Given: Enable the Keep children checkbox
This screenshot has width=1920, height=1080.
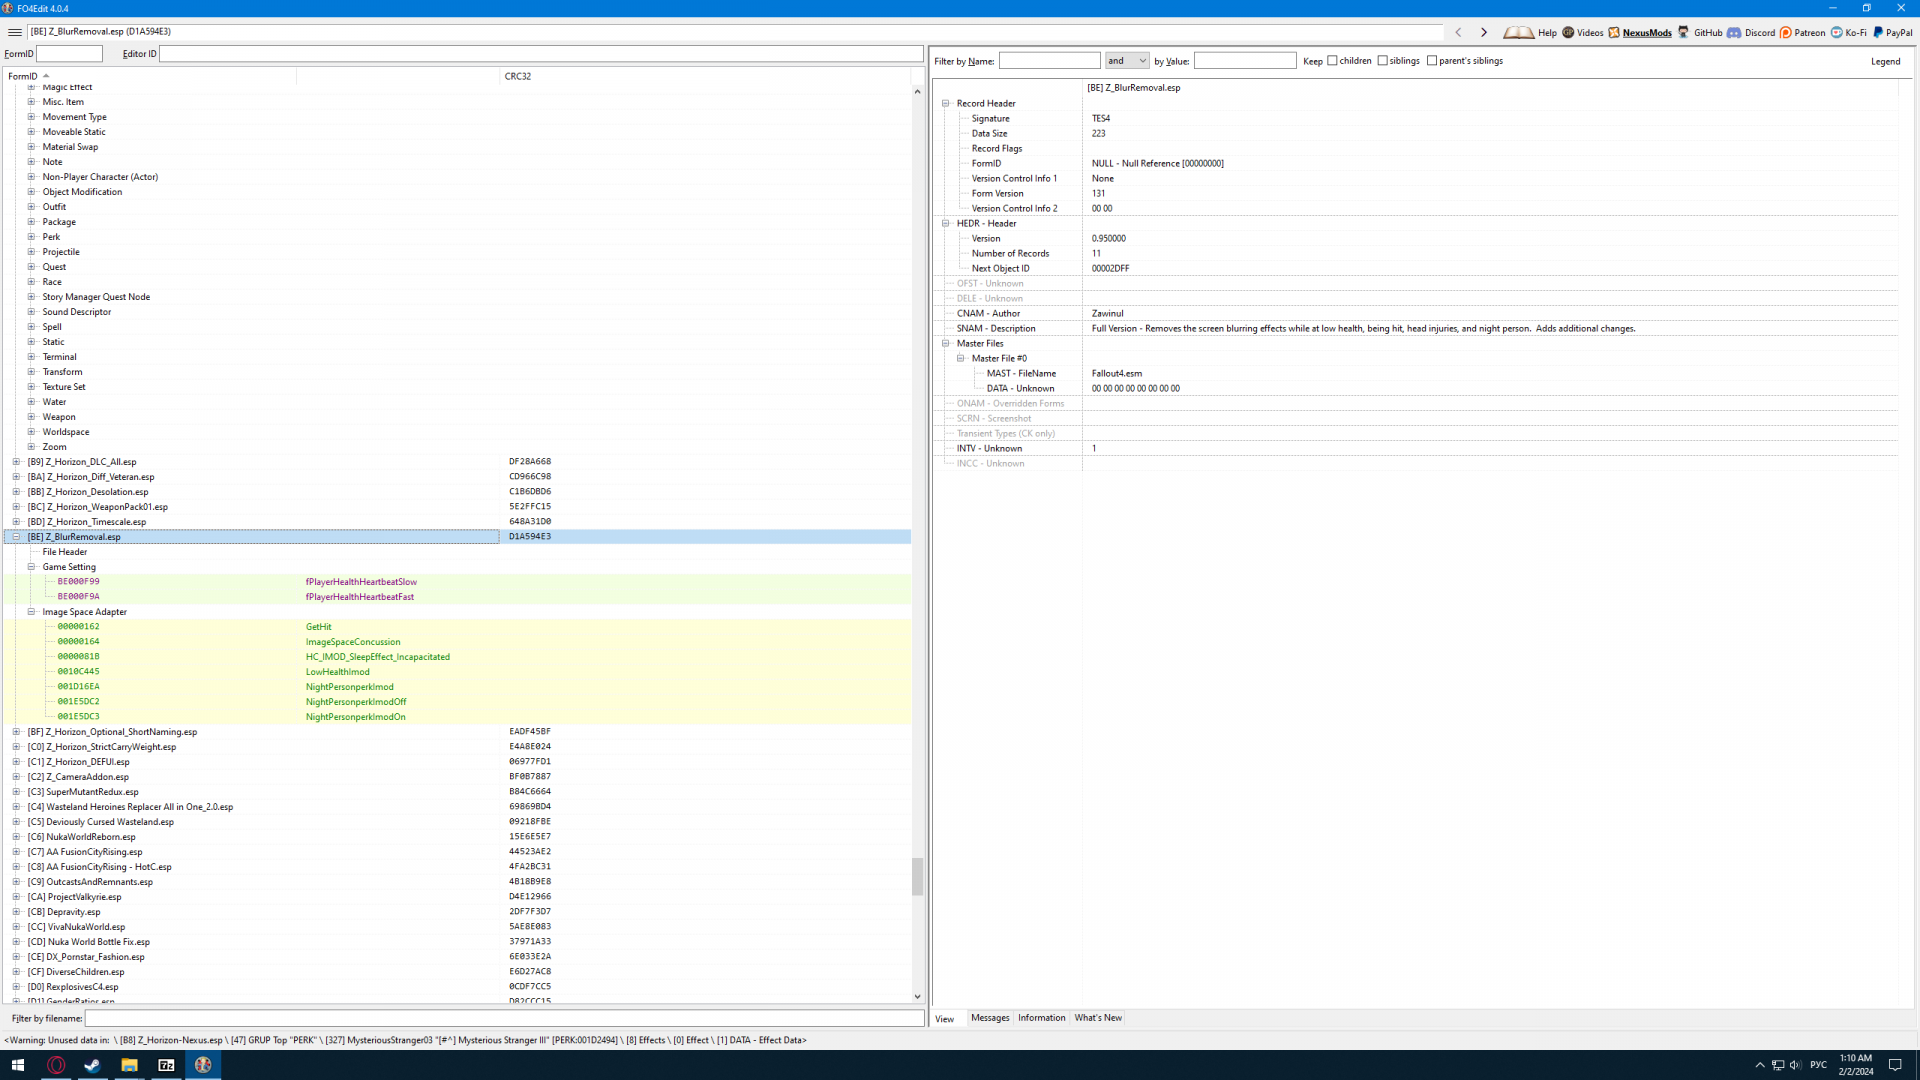Looking at the screenshot, I should pos(1332,61).
